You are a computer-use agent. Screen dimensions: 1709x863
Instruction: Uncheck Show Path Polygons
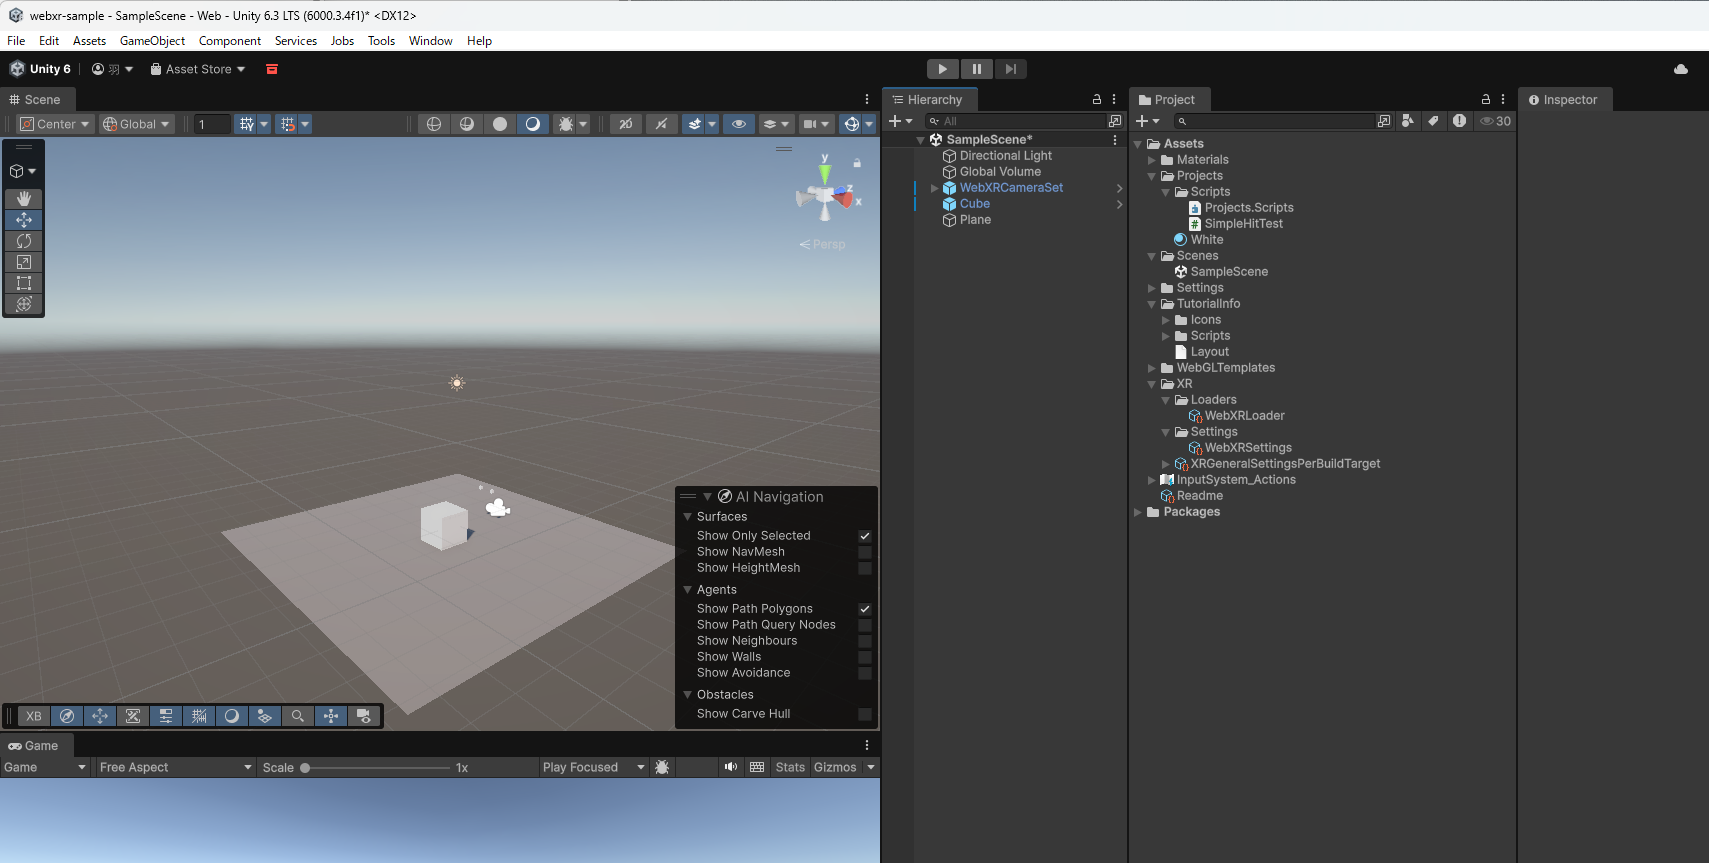[865, 609]
